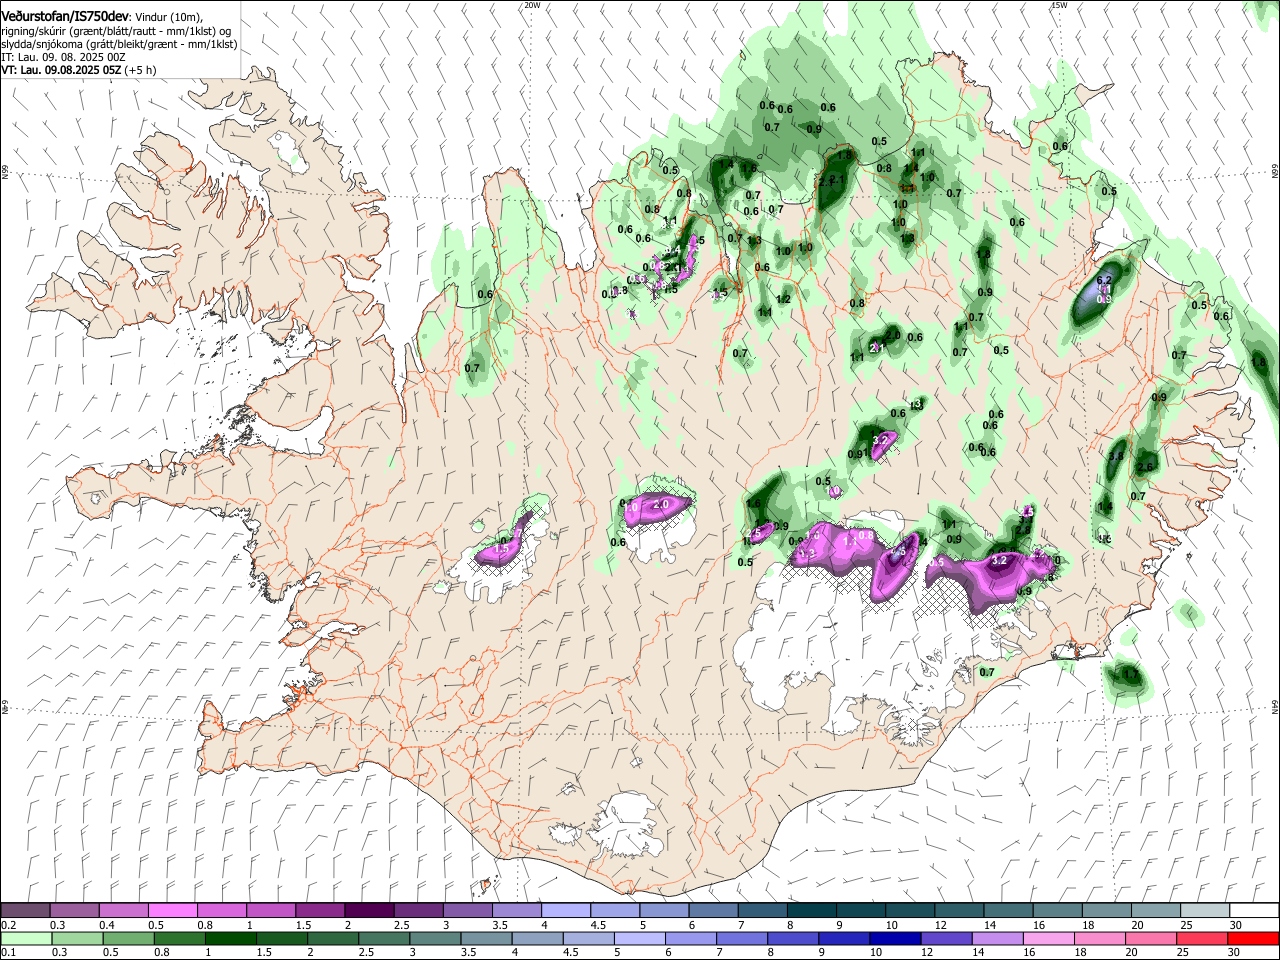Select the lower legend swatch labeled 2

tap(333, 938)
